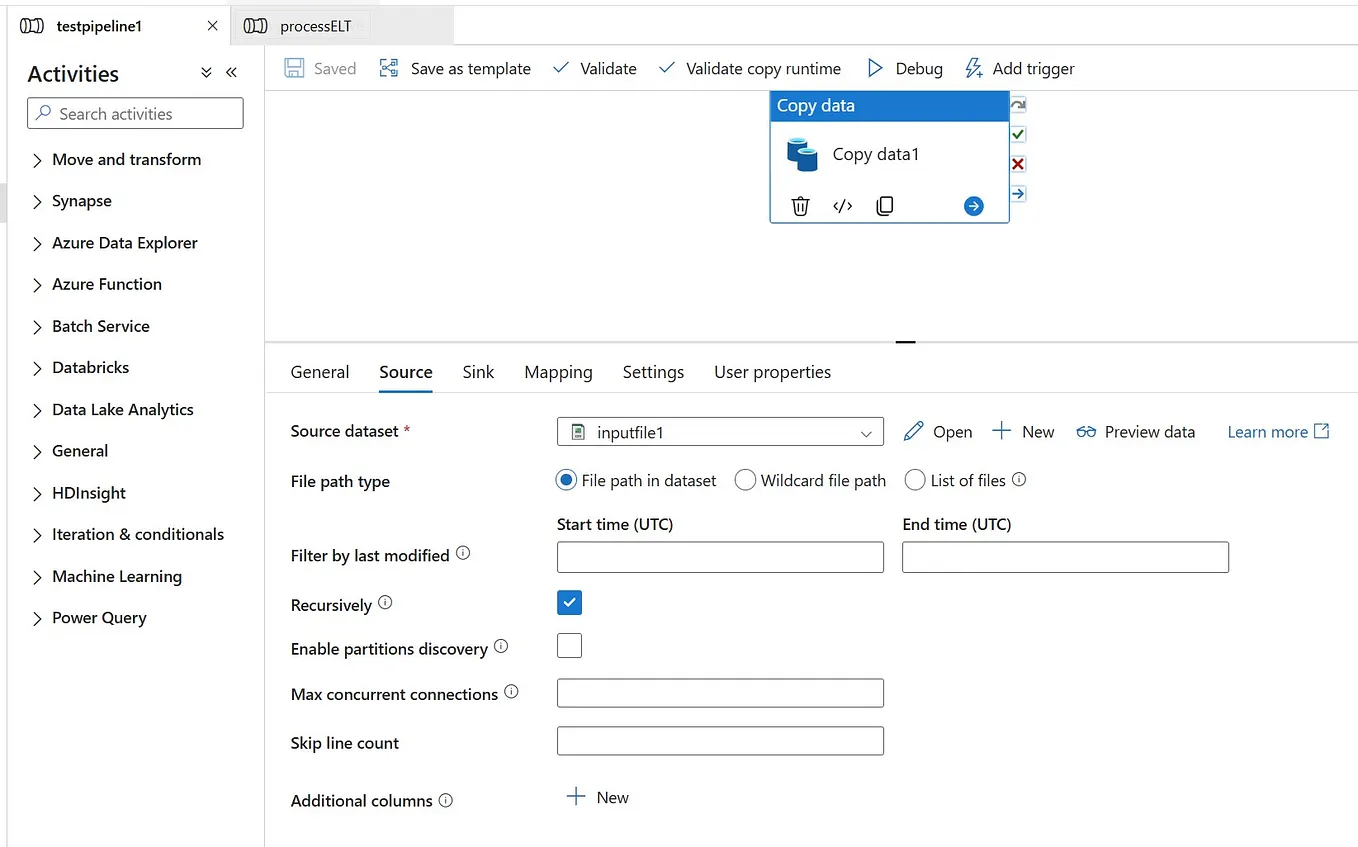Click the Save as template icon

[389, 68]
